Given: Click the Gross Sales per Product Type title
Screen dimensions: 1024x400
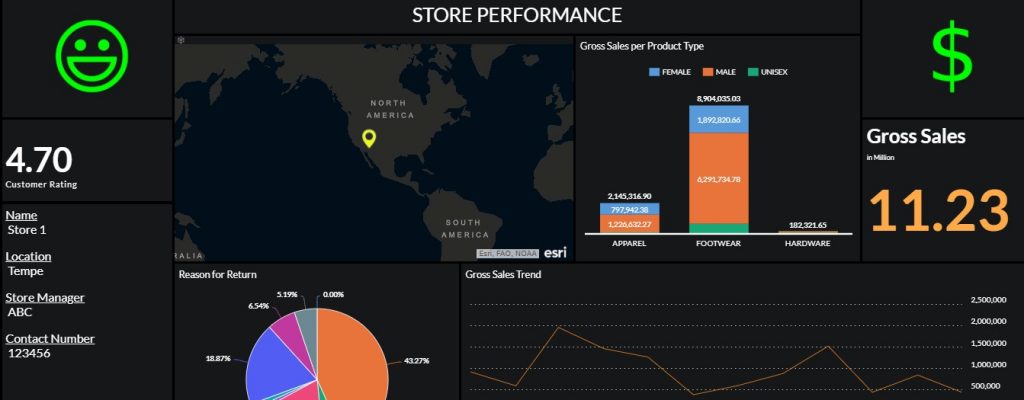Looking at the screenshot, I should [641, 46].
